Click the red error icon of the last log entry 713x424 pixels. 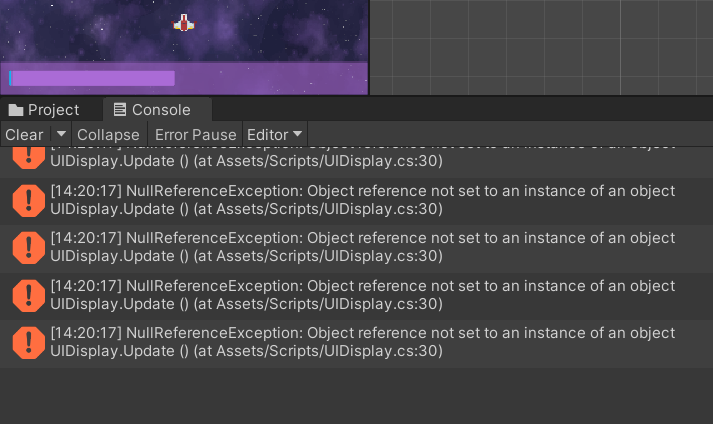click(28, 342)
